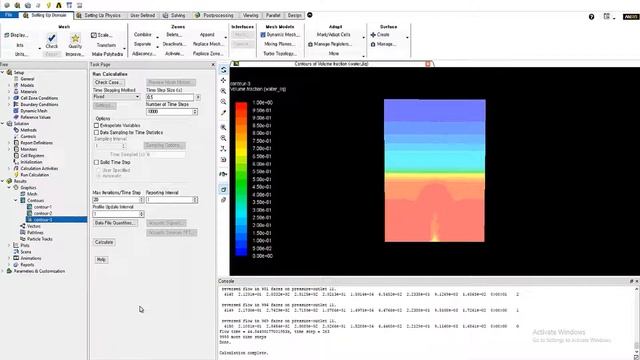Open the File menu
Screen dimensions: 640x360
(x=9, y=15)
